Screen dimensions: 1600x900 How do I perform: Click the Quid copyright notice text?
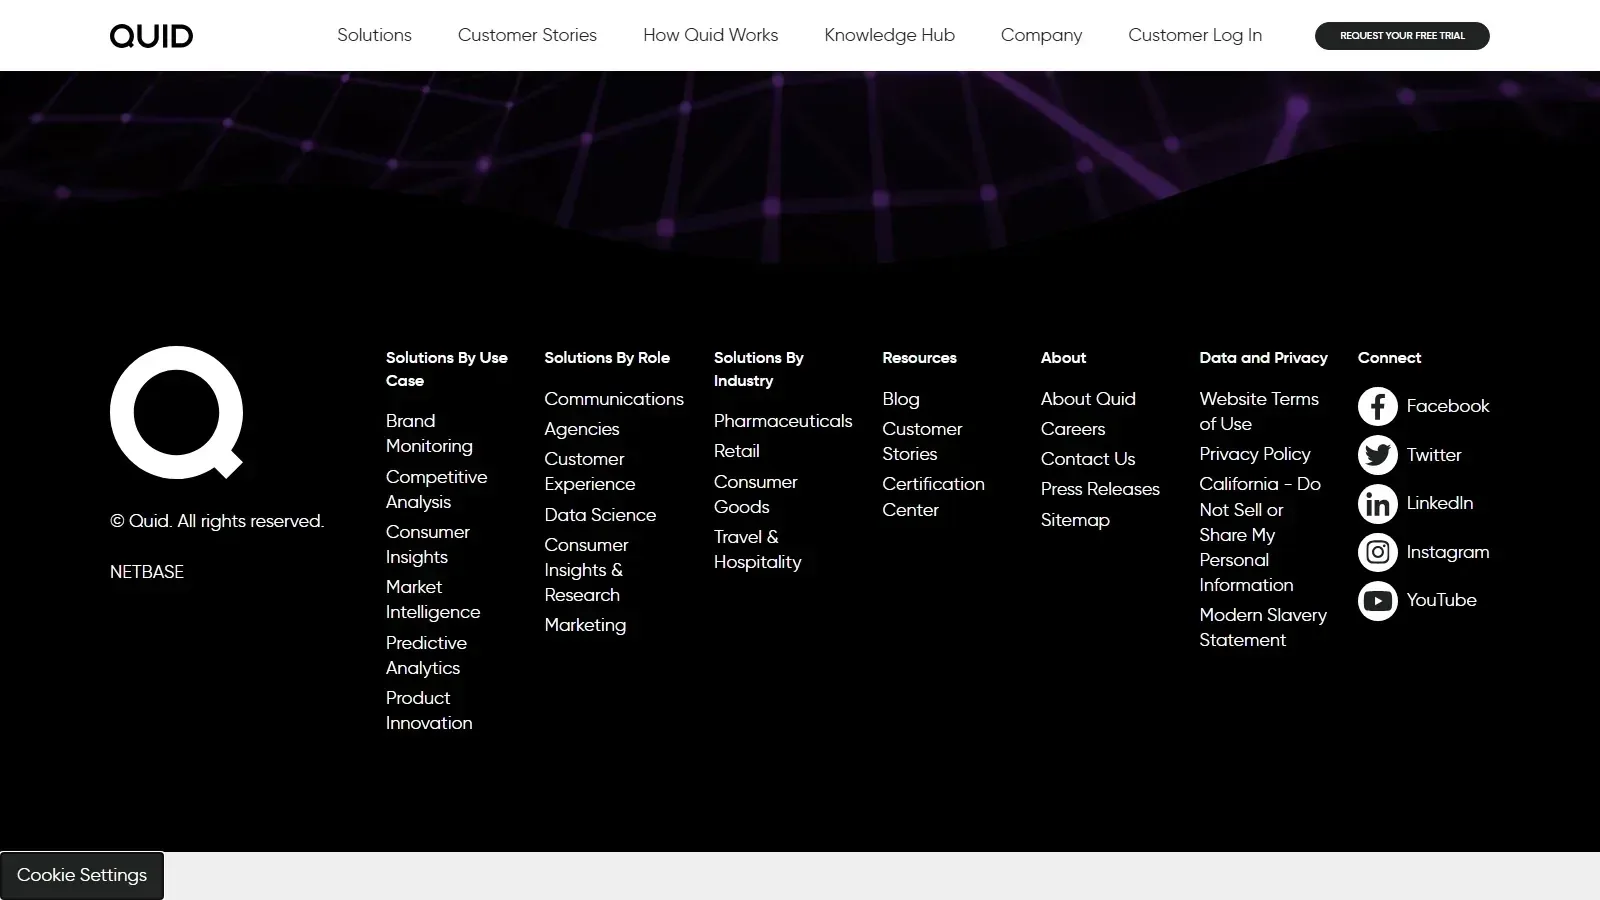pyautogui.click(x=217, y=521)
